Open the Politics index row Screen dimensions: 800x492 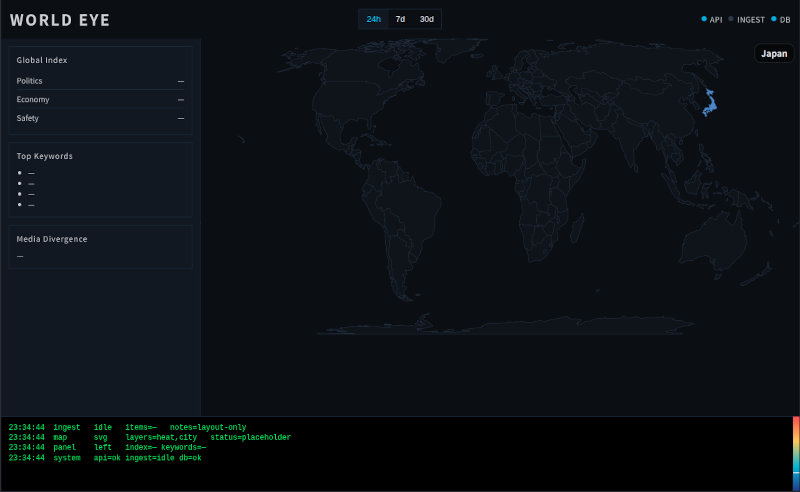pyautogui.click(x=100, y=81)
